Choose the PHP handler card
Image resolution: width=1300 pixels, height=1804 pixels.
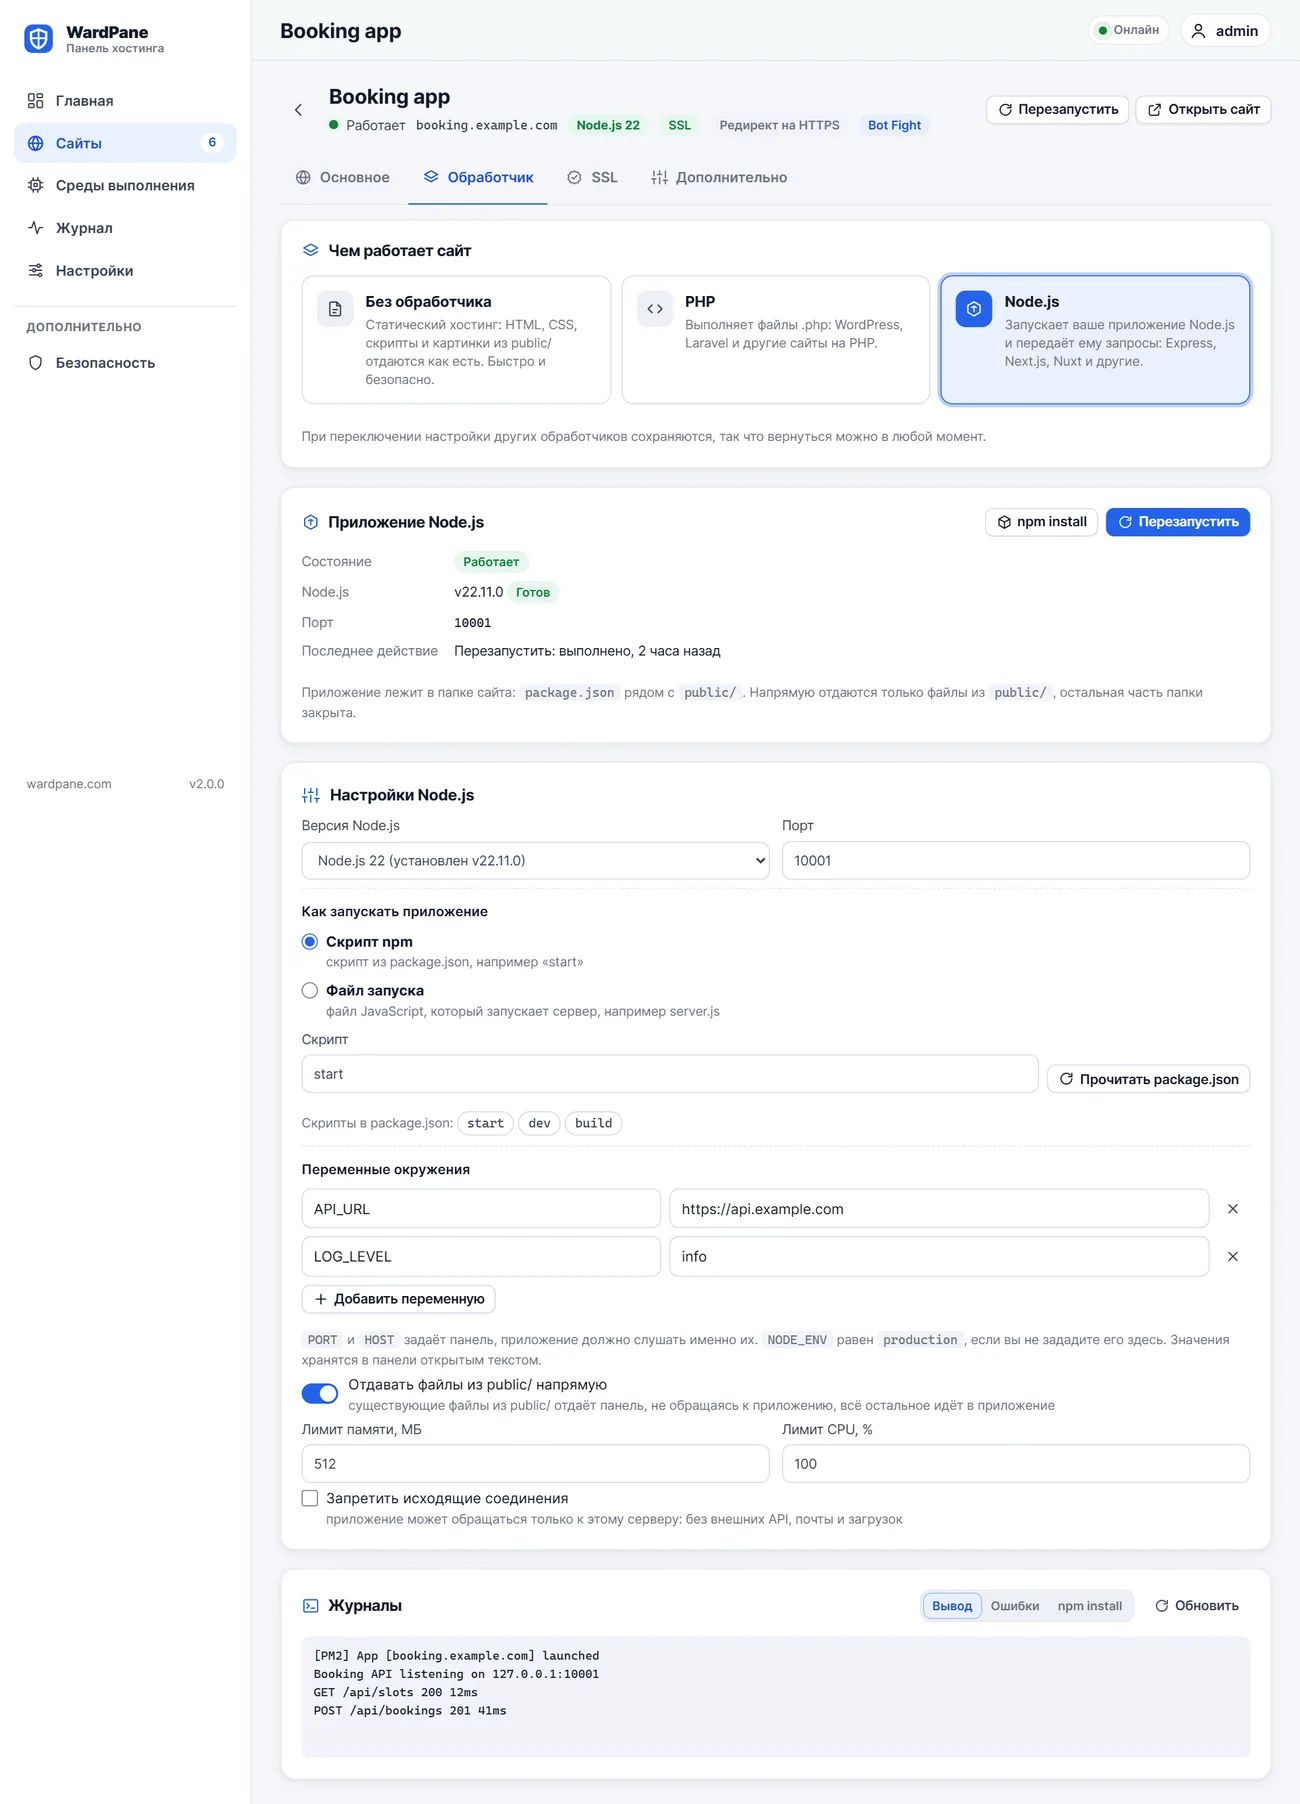[x=775, y=340]
